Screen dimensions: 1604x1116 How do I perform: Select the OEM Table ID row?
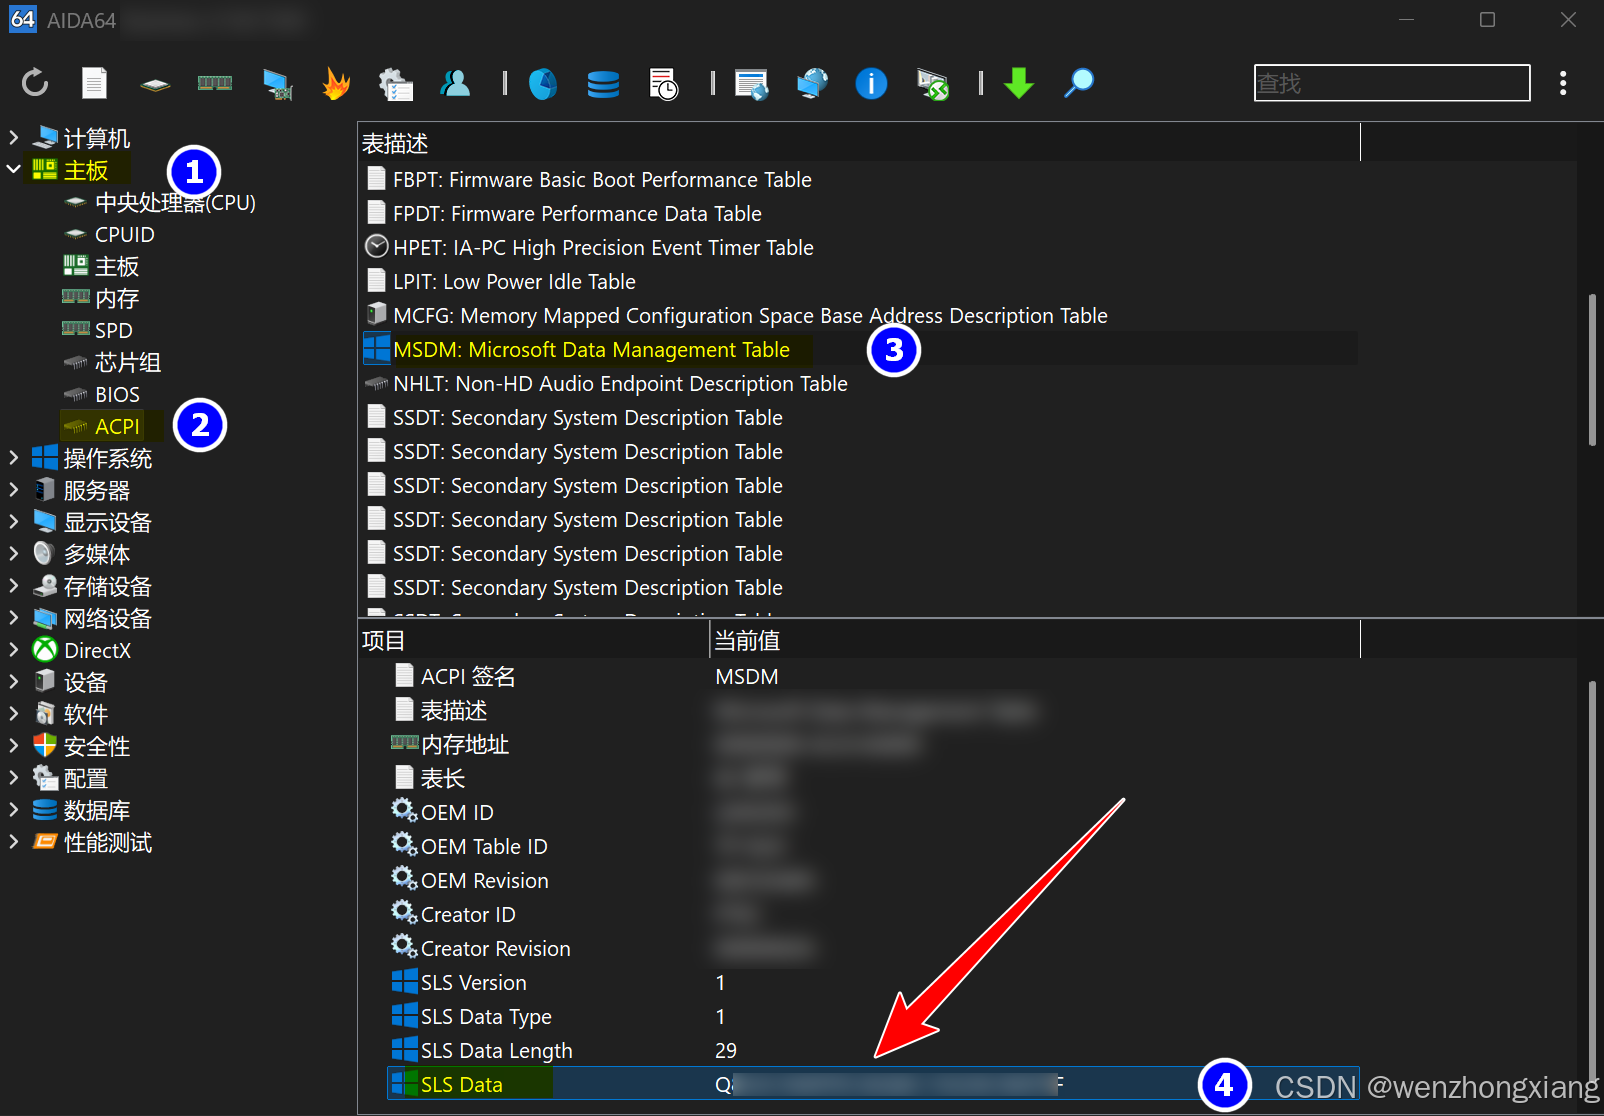[873, 847]
